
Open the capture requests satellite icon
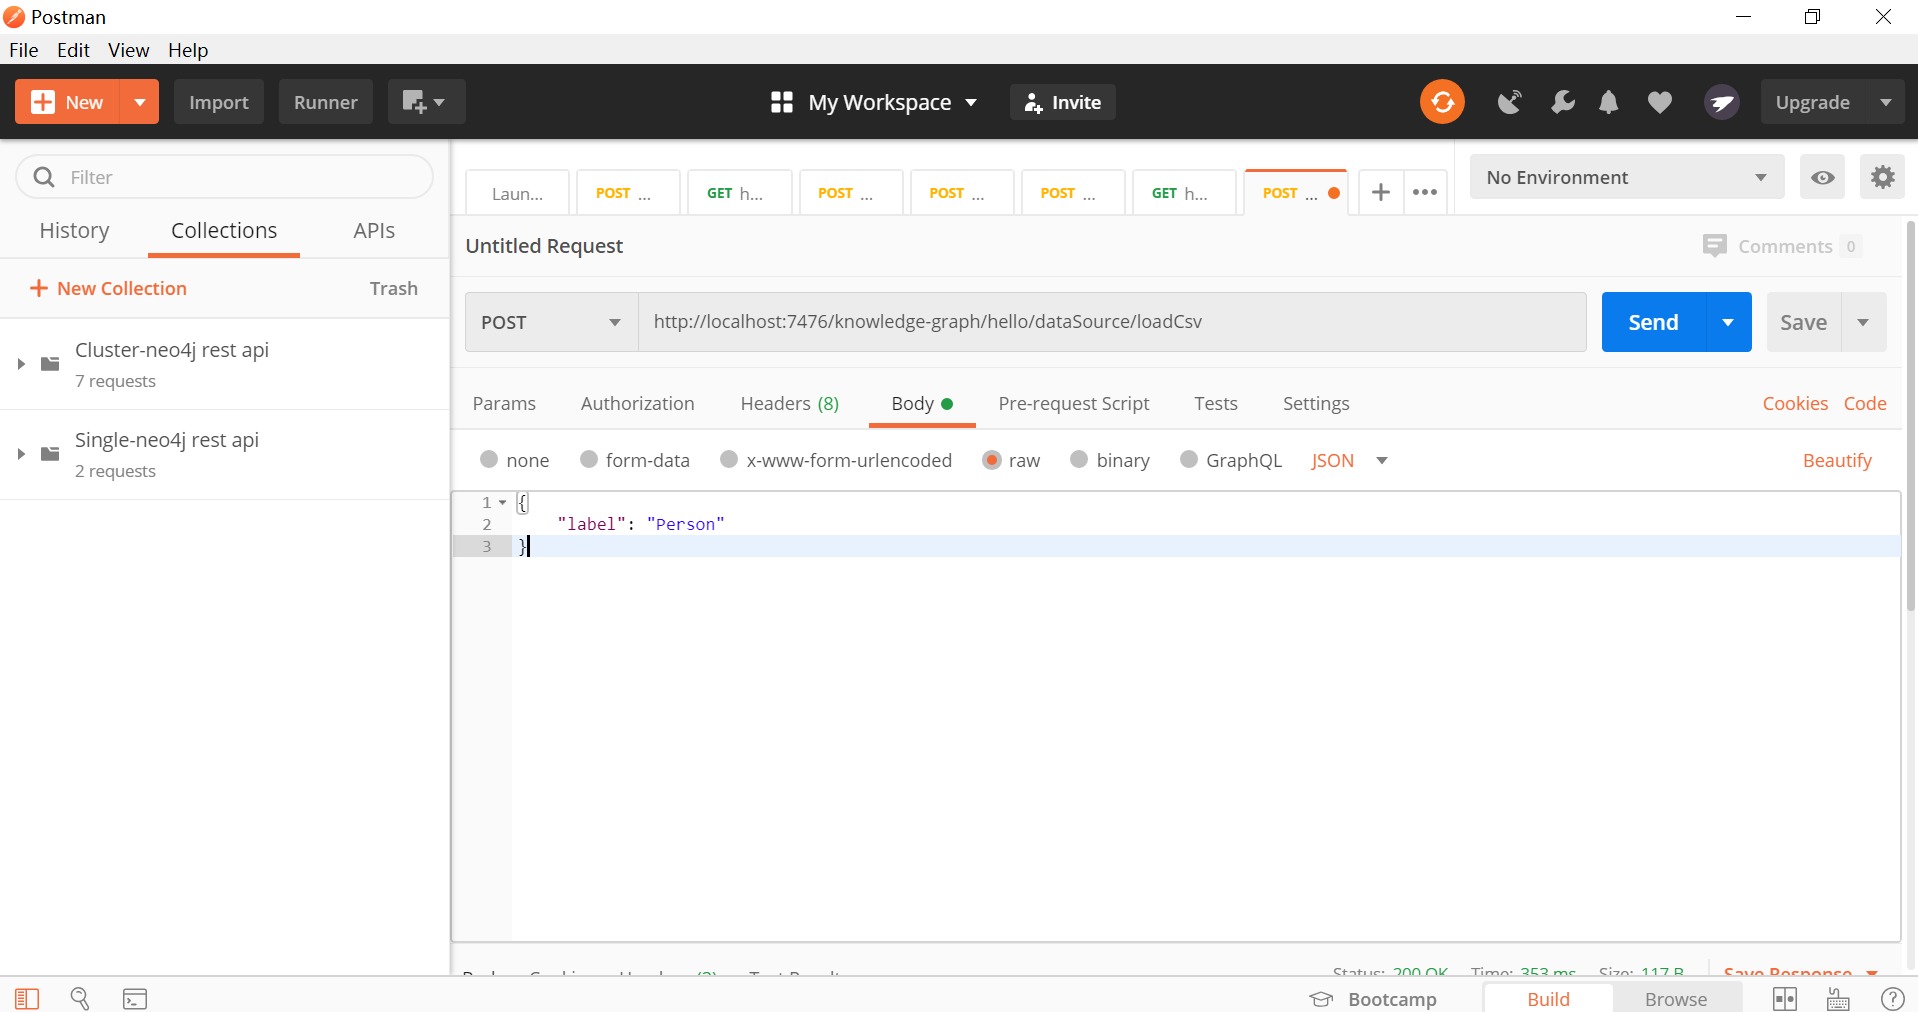(x=1509, y=102)
